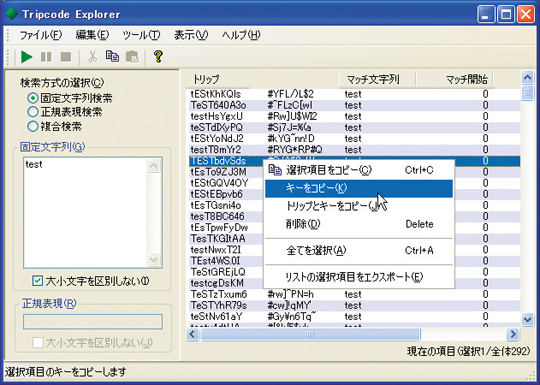Image resolution: width=540 pixels, height=385 pixels.
Task: Click down arrow of results vertical scrollbar
Action: click(527, 320)
